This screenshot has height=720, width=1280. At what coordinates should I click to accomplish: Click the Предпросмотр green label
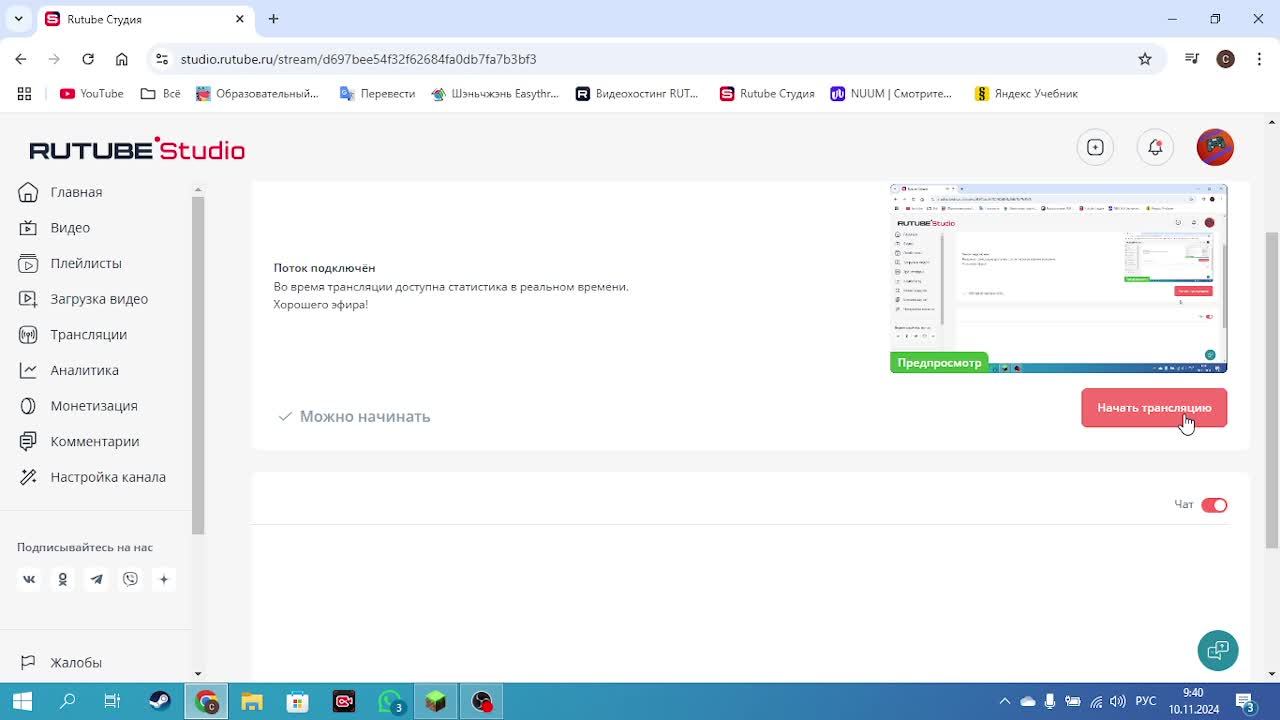pyautogui.click(x=939, y=363)
